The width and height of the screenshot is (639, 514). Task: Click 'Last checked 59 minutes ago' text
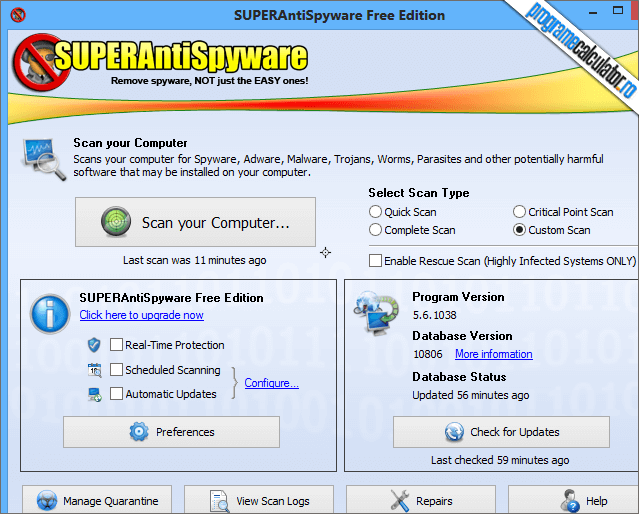500,460
